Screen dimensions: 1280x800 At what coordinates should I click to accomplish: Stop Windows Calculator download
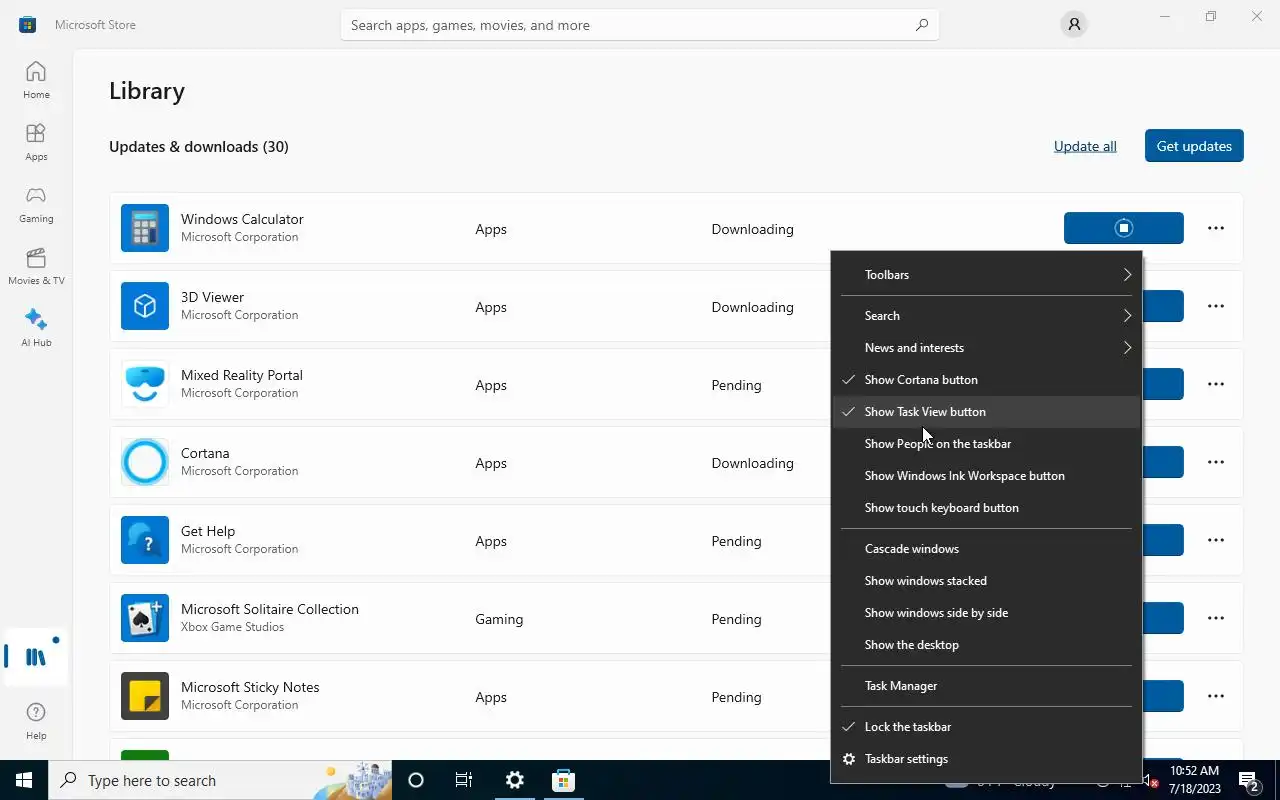point(1124,228)
